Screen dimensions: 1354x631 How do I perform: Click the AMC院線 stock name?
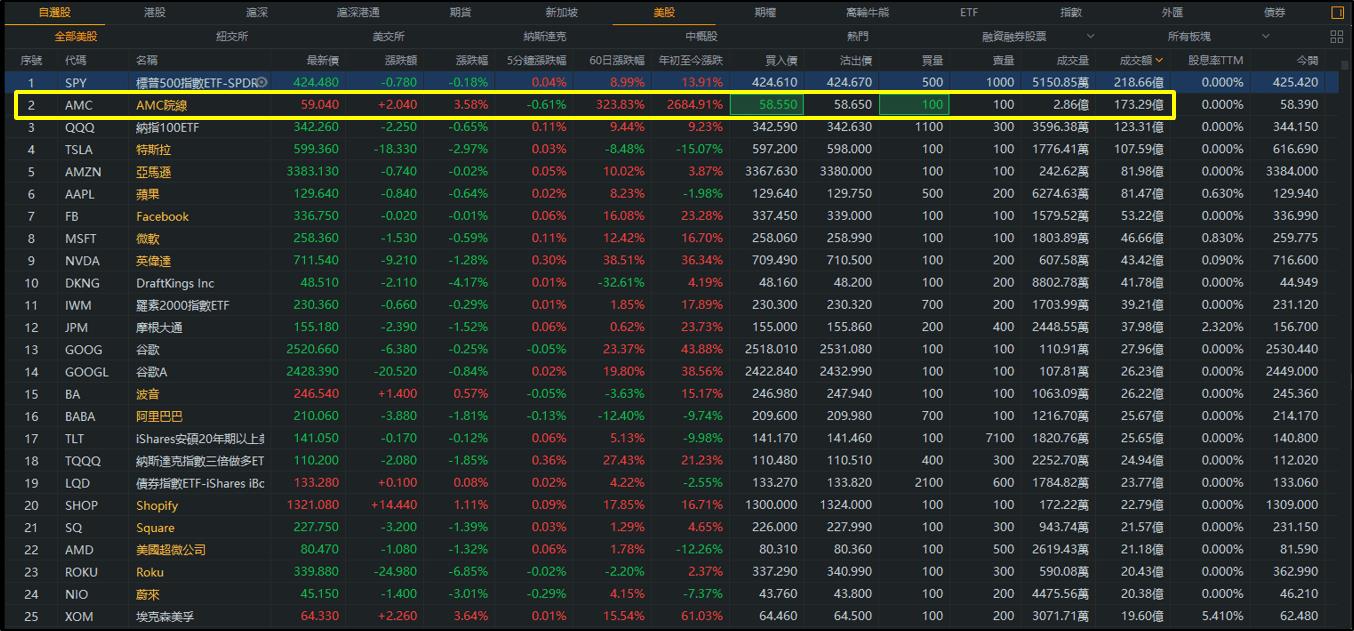tap(164, 104)
